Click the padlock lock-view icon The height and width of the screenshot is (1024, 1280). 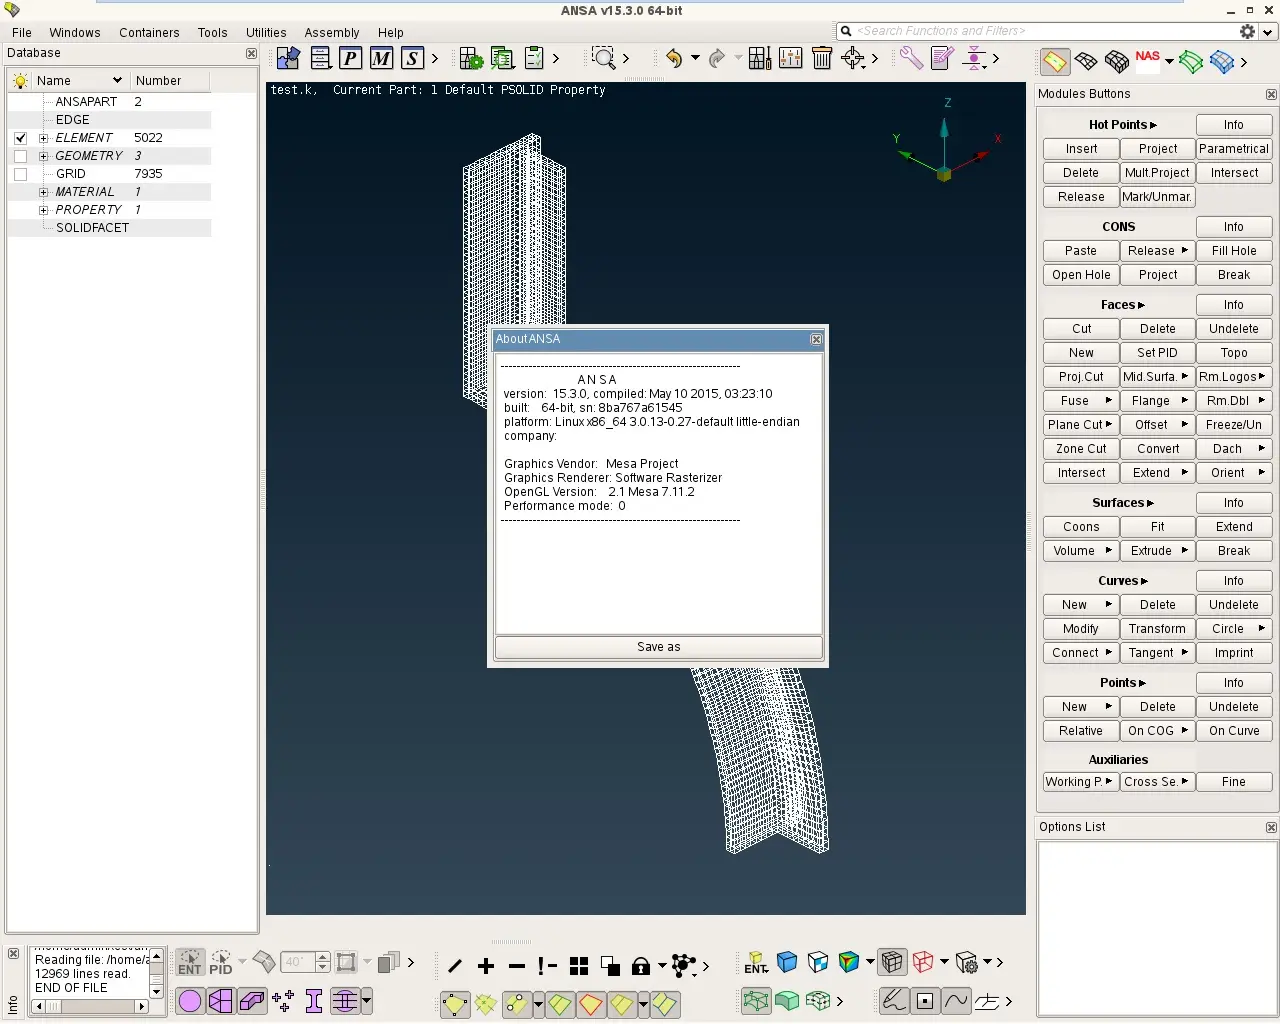(641, 965)
